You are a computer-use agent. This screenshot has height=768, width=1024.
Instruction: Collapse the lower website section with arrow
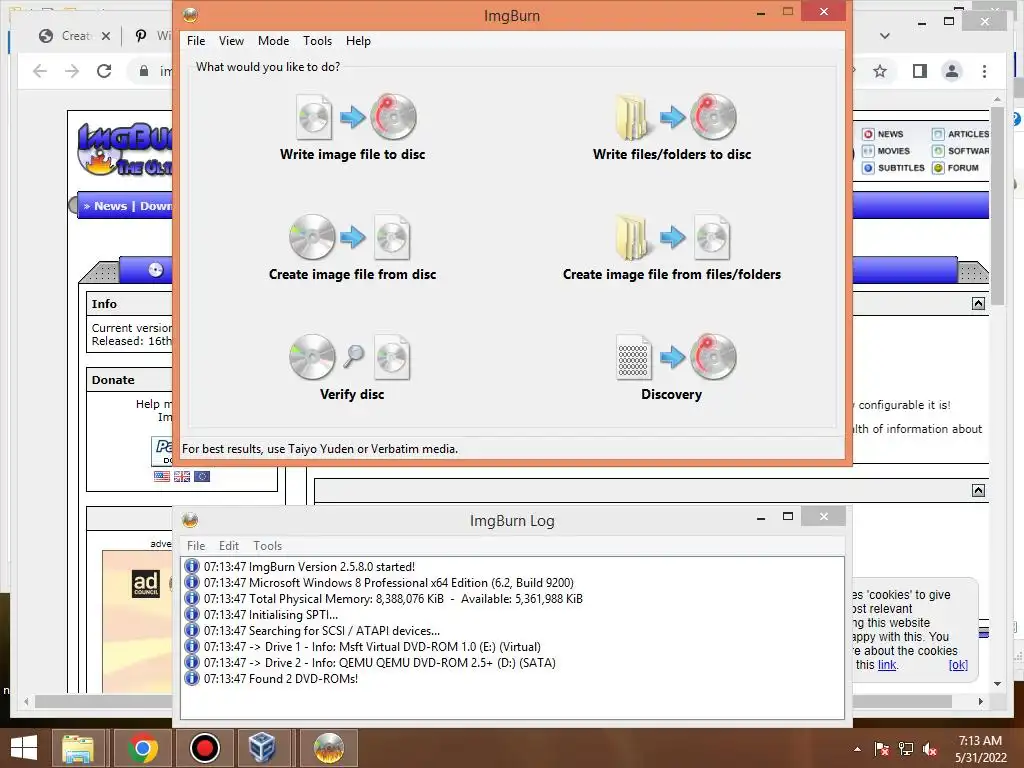(978, 490)
